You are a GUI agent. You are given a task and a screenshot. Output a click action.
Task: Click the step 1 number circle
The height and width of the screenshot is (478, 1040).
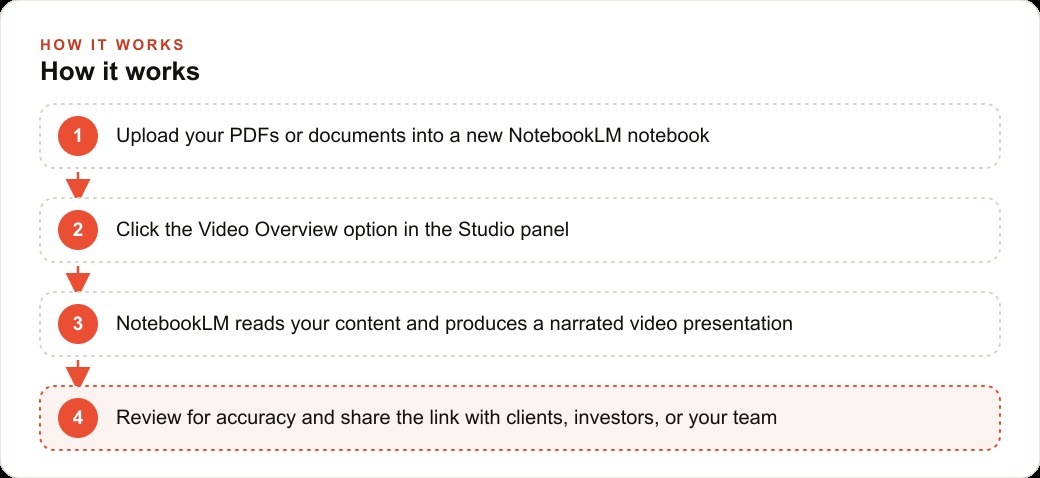coord(78,136)
